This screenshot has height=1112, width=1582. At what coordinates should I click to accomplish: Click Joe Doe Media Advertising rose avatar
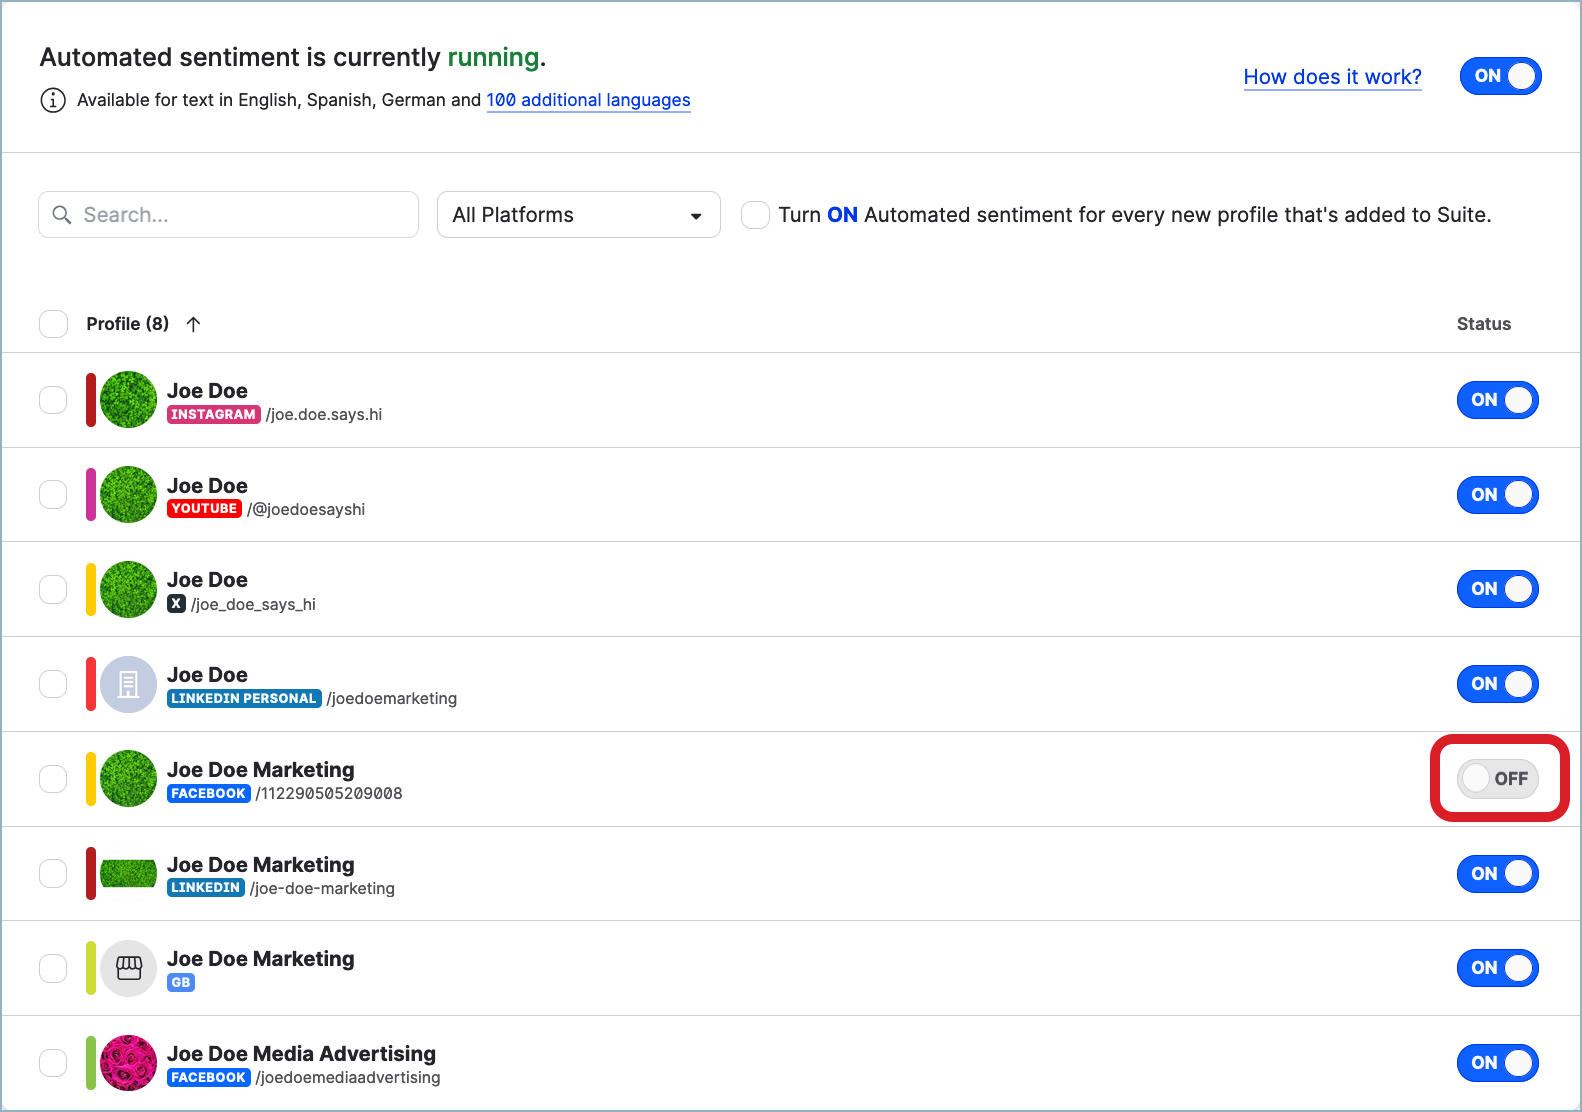point(129,1063)
